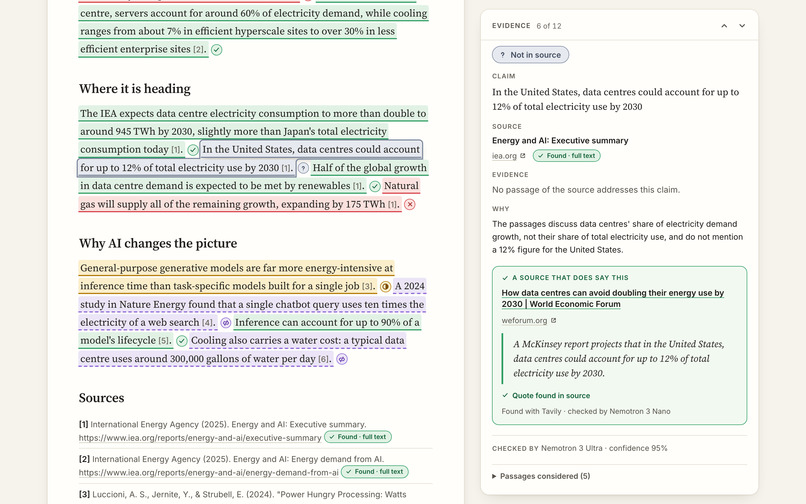Click citation [1] after '175 TWh'
The image size is (806, 504).
[x=393, y=205]
